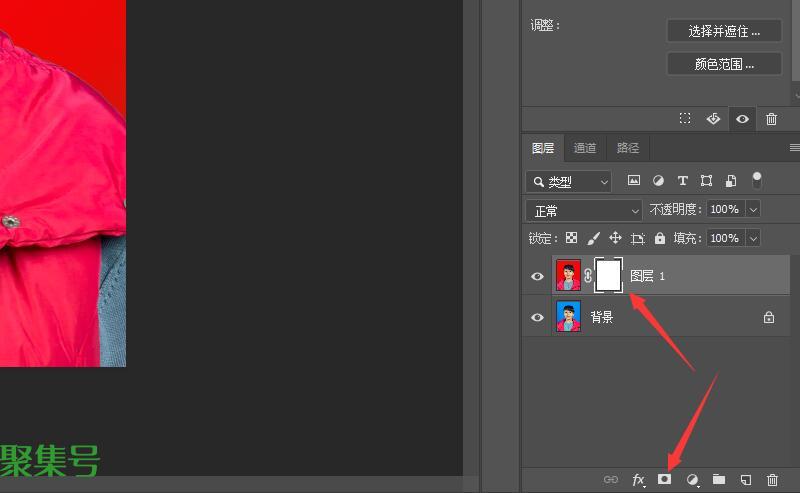Select the white layer mask thumbnail
Image resolution: width=800 pixels, height=493 pixels.
608,276
